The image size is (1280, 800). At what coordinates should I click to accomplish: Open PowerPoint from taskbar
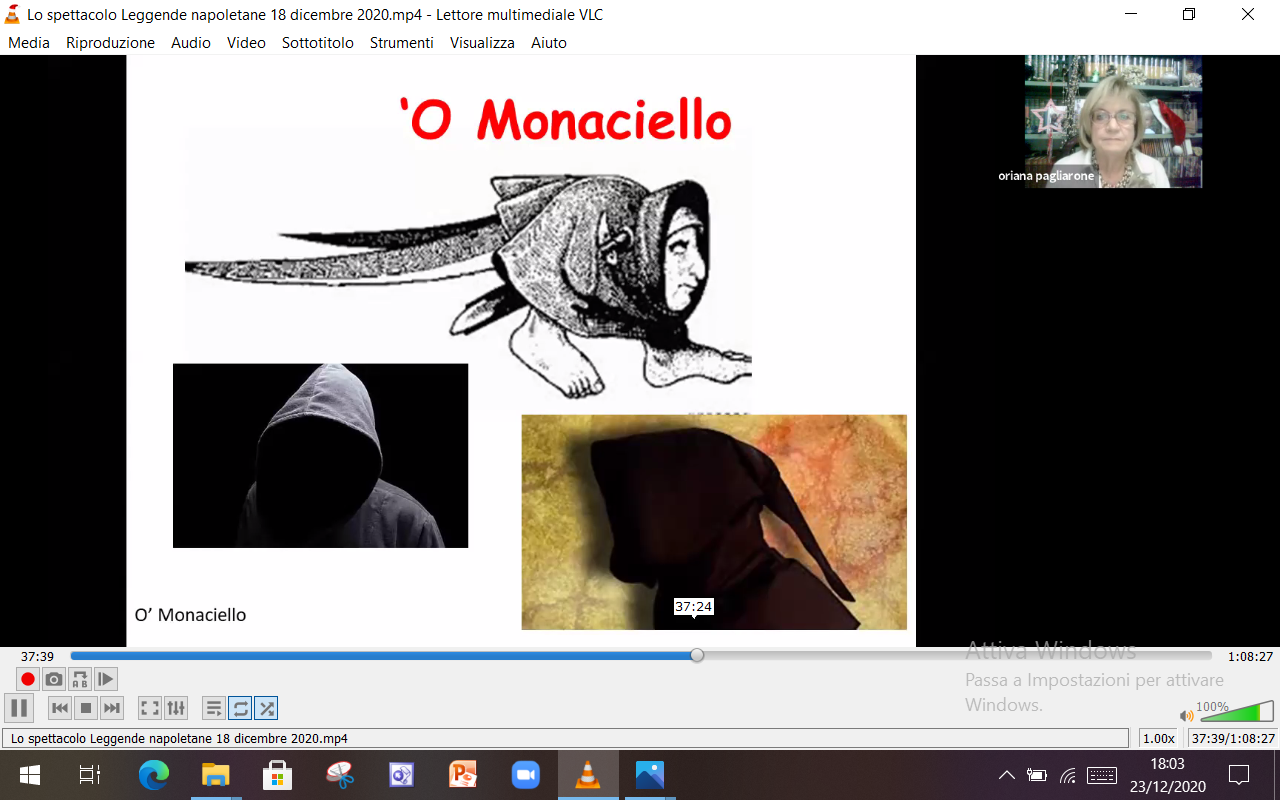[464, 775]
